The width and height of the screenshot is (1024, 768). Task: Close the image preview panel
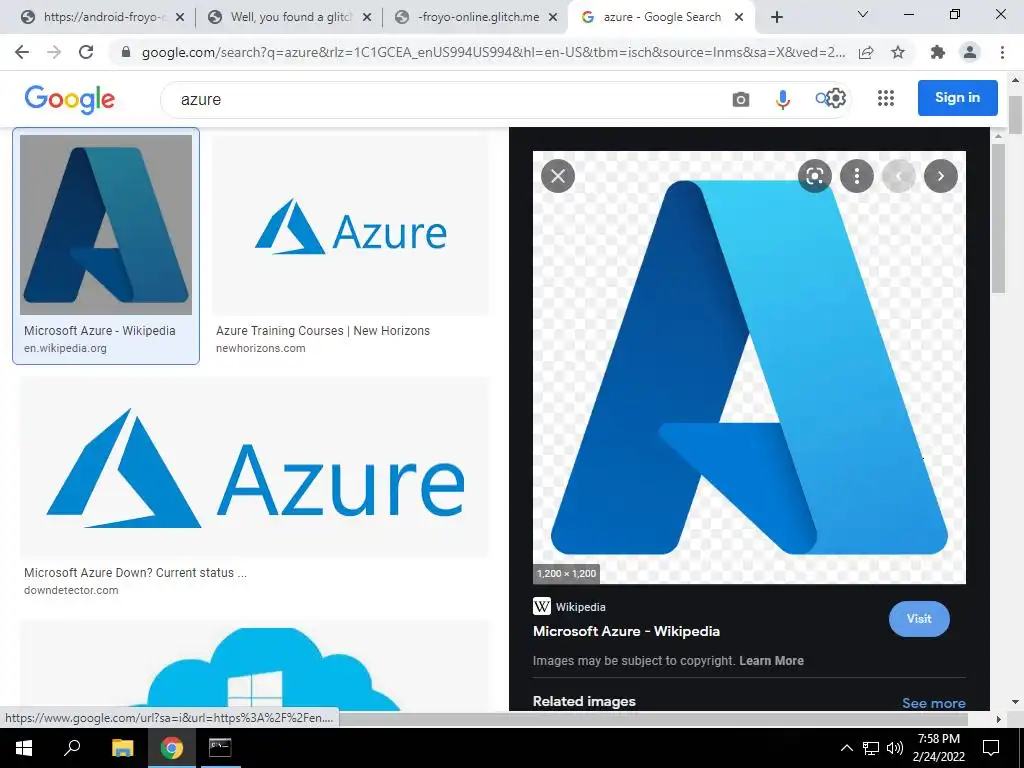tap(558, 176)
